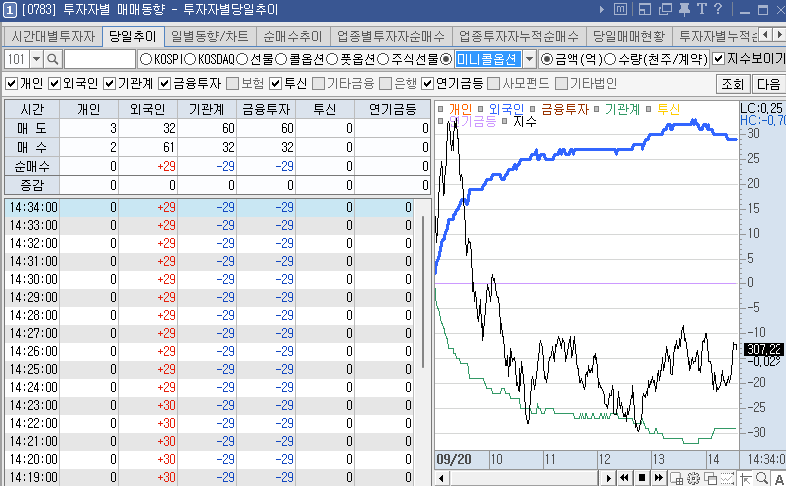Click the empty search input field

click(x=98, y=59)
